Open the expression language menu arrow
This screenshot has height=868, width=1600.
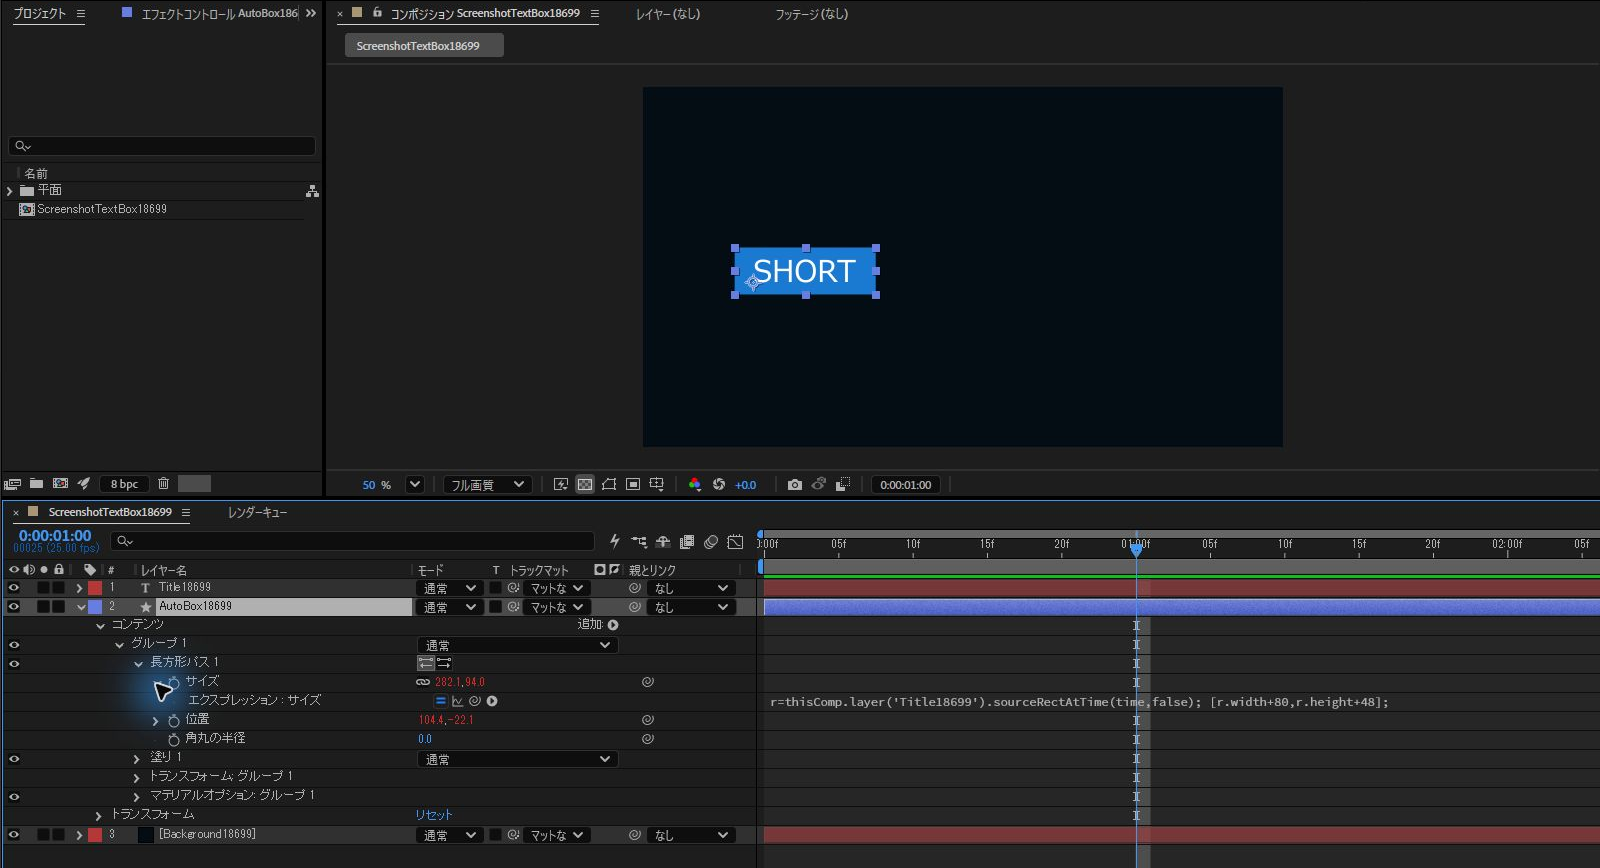pos(492,701)
